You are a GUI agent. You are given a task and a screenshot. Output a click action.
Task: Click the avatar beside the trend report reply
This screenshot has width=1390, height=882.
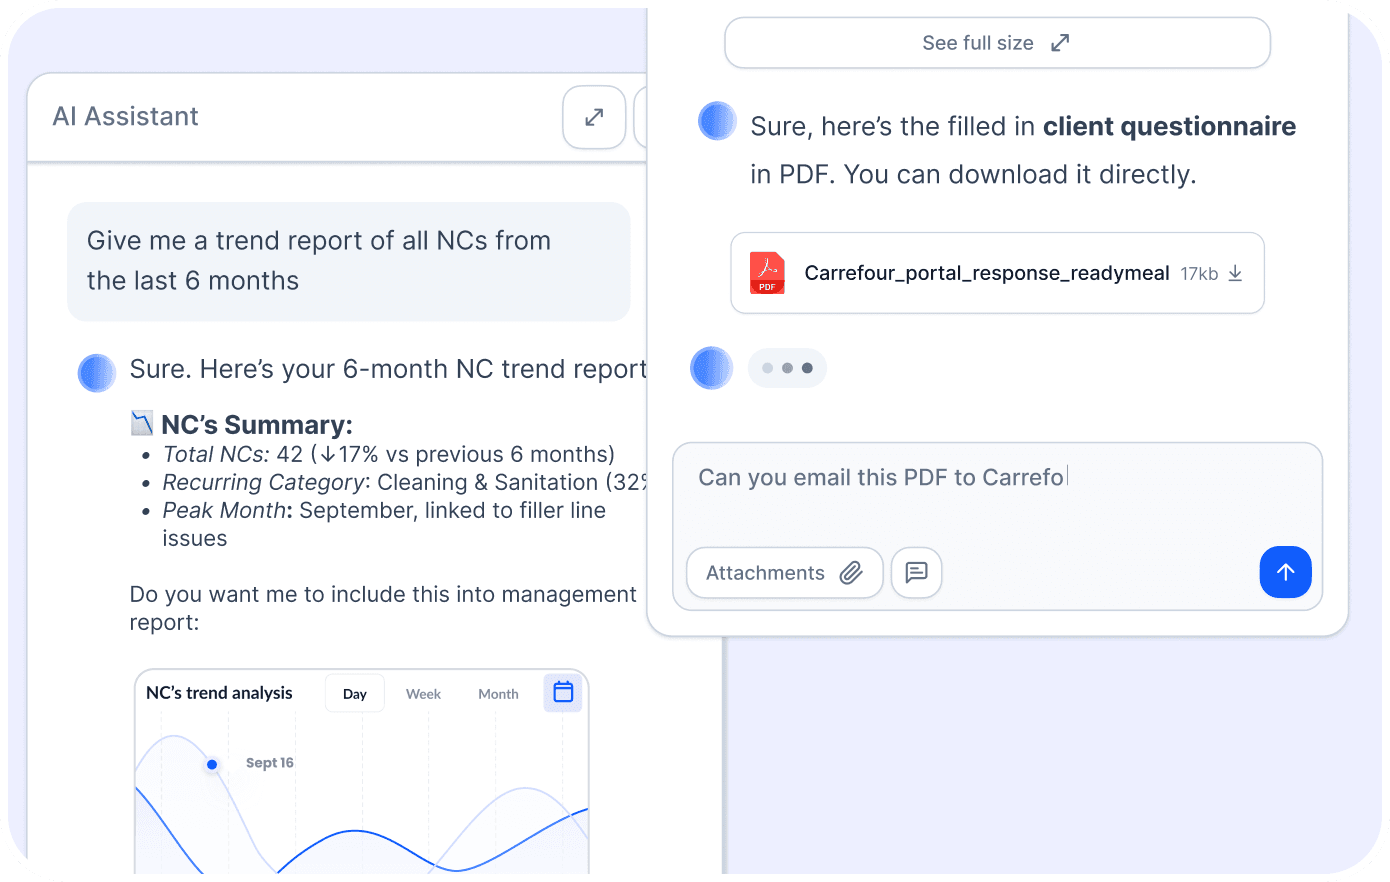pyautogui.click(x=97, y=373)
